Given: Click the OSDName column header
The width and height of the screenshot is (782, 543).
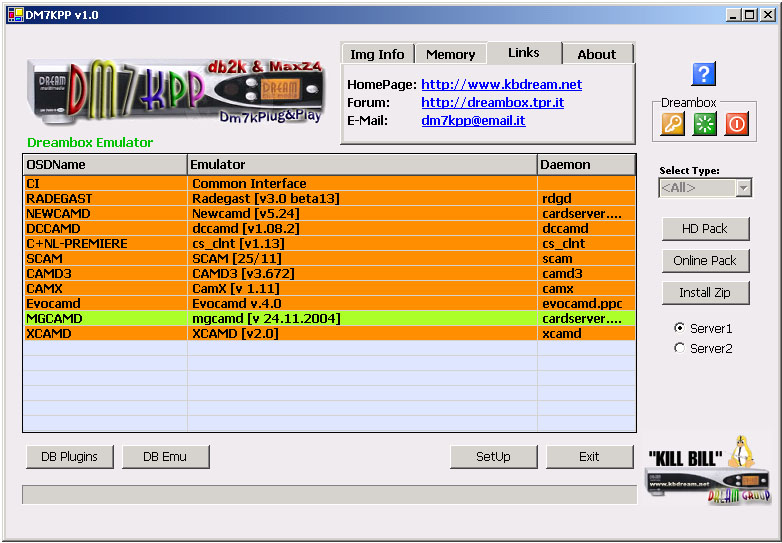Looking at the screenshot, I should point(105,165).
